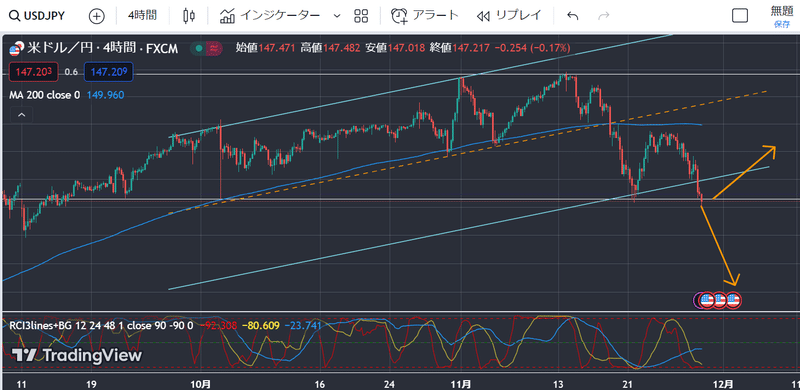Screen dimensions: 800x390
Task: Click the closing value 終値147.217
Action: click(459, 48)
